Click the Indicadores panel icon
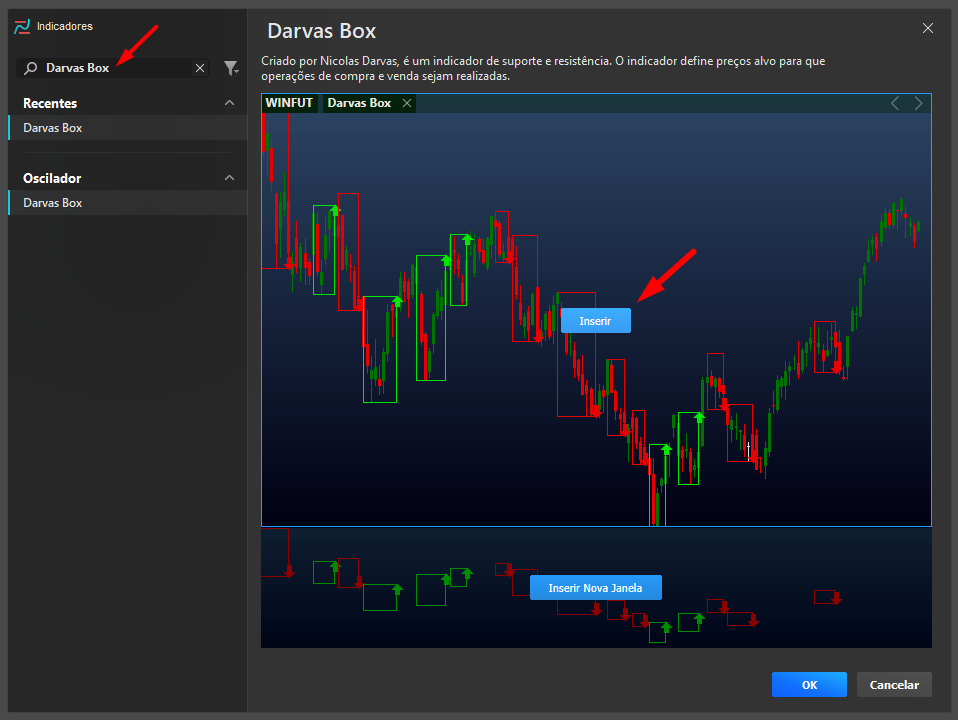This screenshot has width=958, height=720. pyautogui.click(x=21, y=26)
